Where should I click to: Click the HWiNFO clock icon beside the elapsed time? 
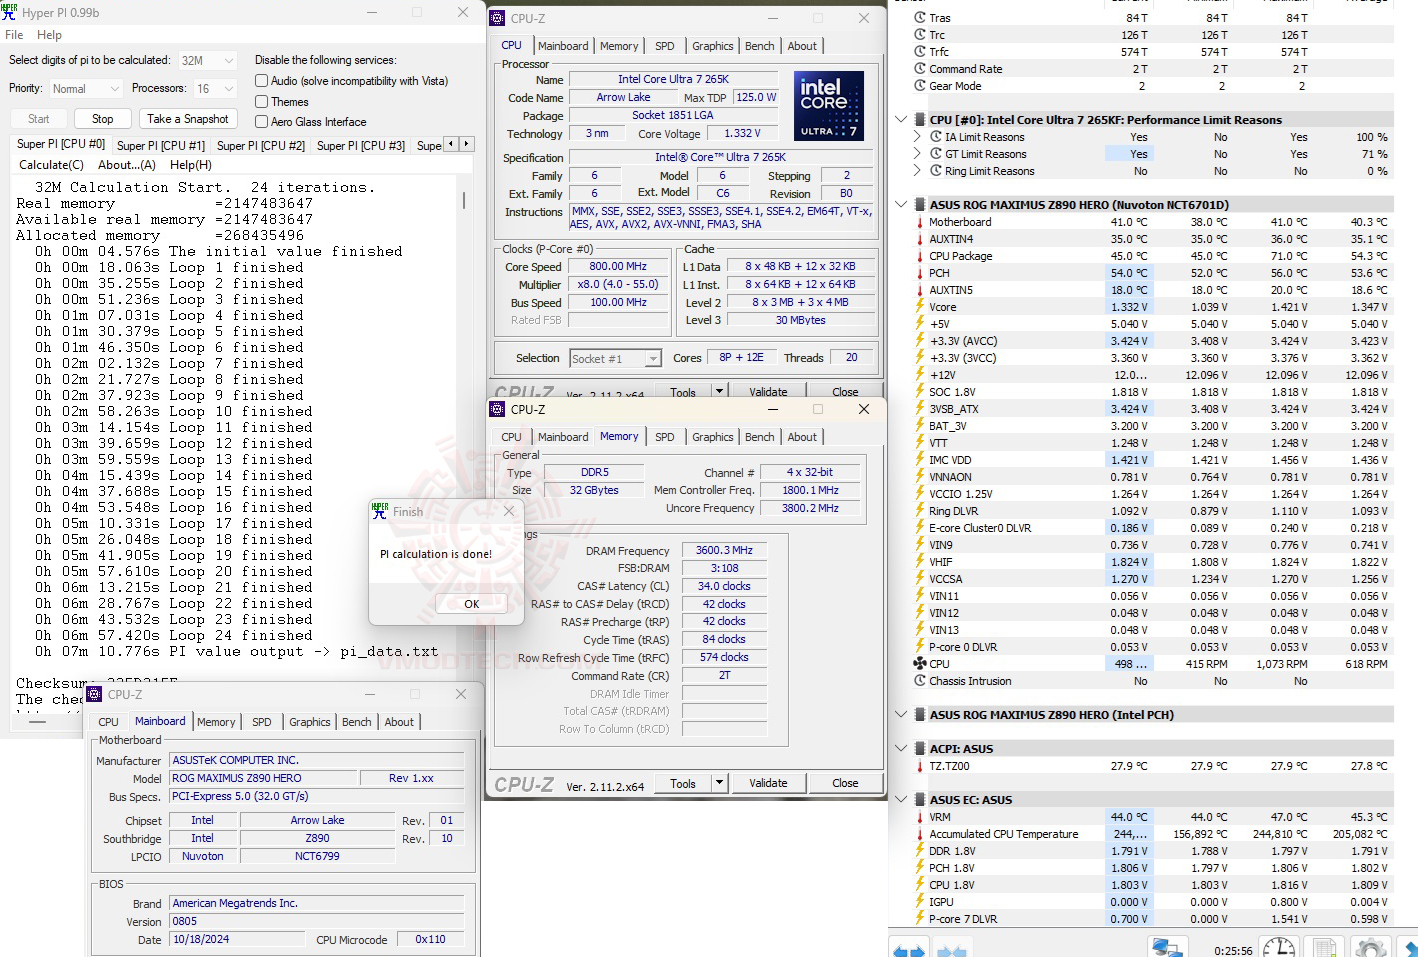[x=1279, y=947]
